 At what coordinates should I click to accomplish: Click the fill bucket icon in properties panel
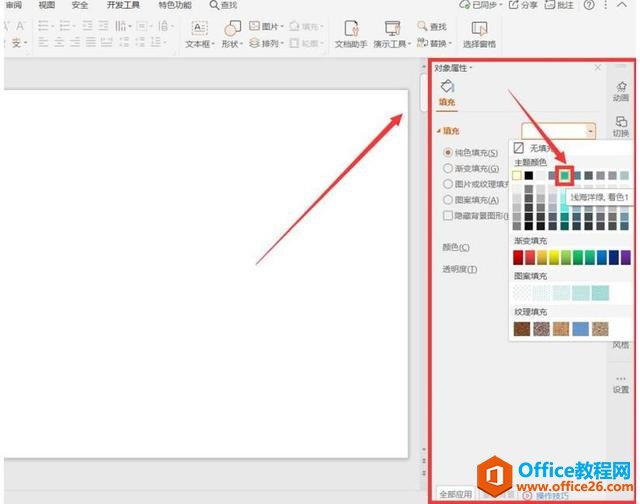(447, 86)
